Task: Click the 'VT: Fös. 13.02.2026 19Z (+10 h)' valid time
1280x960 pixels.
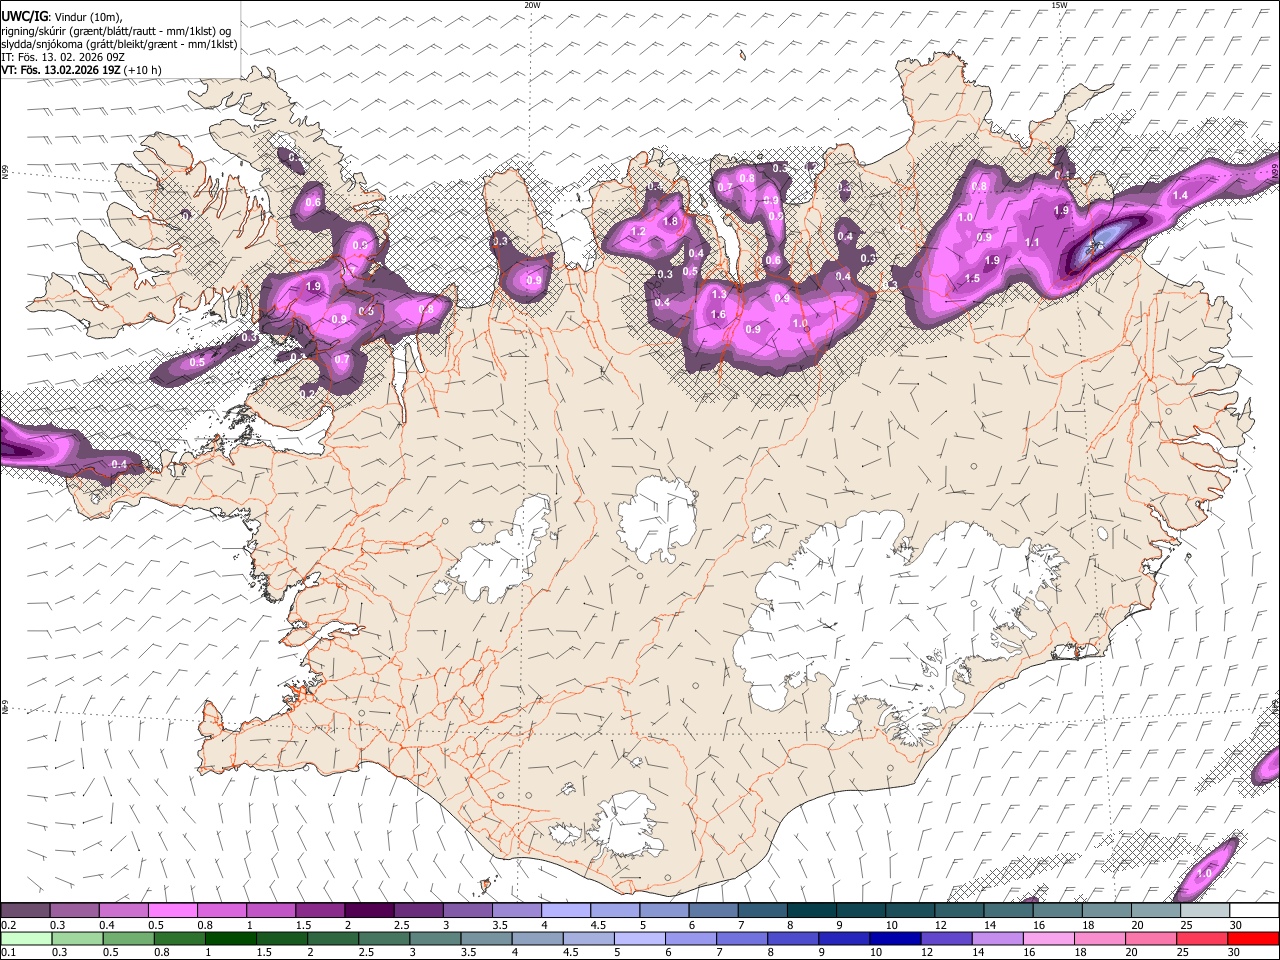Action: point(81,70)
